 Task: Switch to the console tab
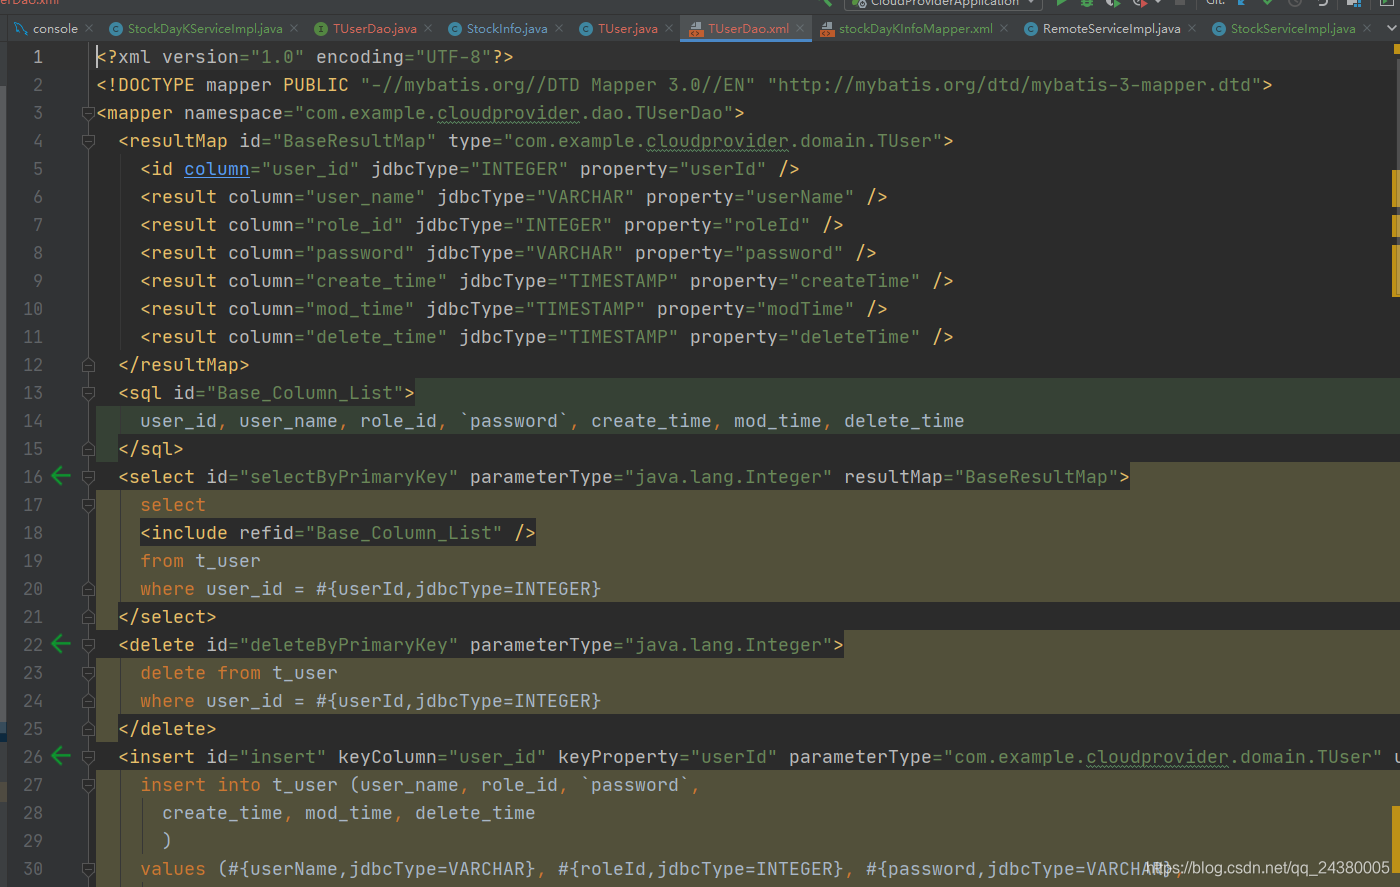click(55, 29)
